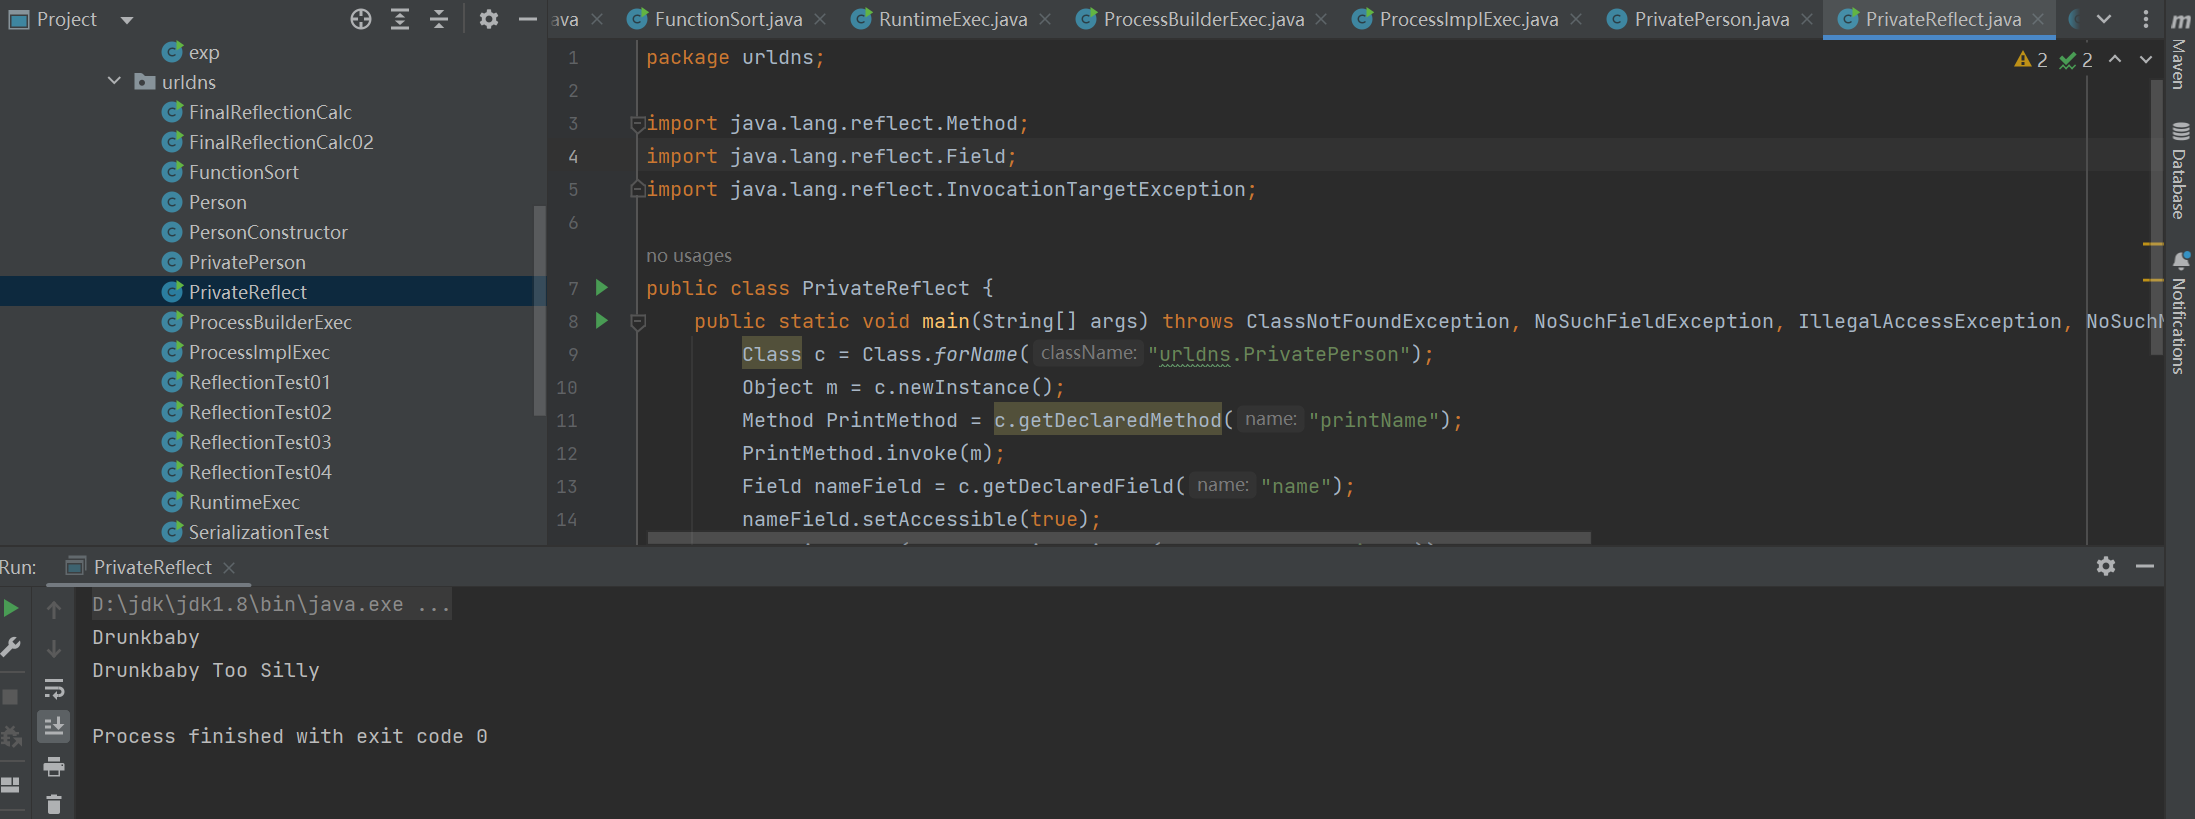Click the warnings count indicator
Viewport: 2195px width, 819px height.
(x=2031, y=60)
